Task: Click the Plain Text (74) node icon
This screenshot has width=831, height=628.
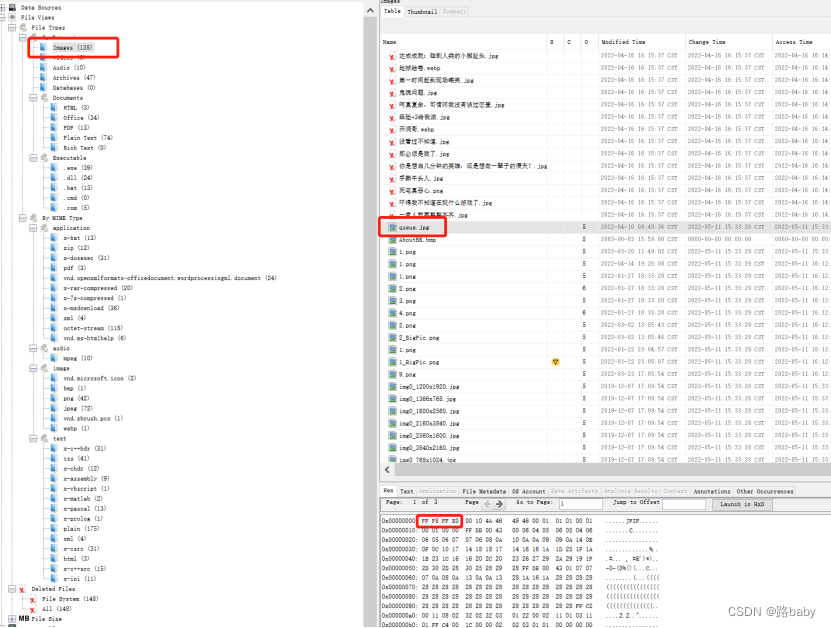Action: point(54,138)
